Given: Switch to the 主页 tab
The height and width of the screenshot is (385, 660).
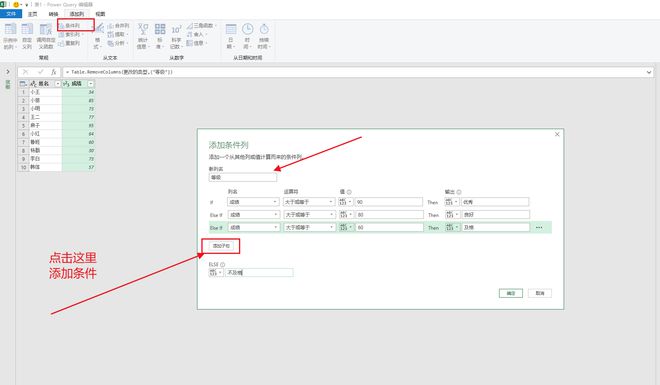Looking at the screenshot, I should pyautogui.click(x=32, y=14).
